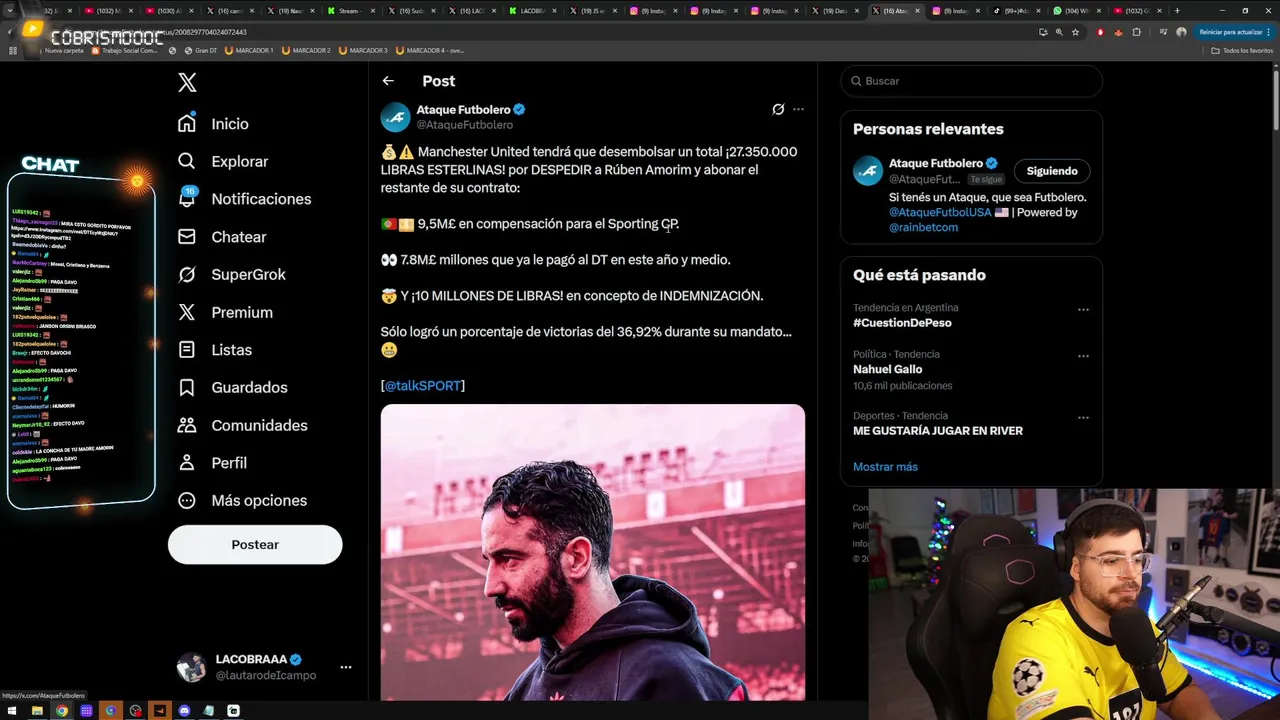The image size is (1280, 720).
Task: Open Windows Start menu
Action: point(12,710)
